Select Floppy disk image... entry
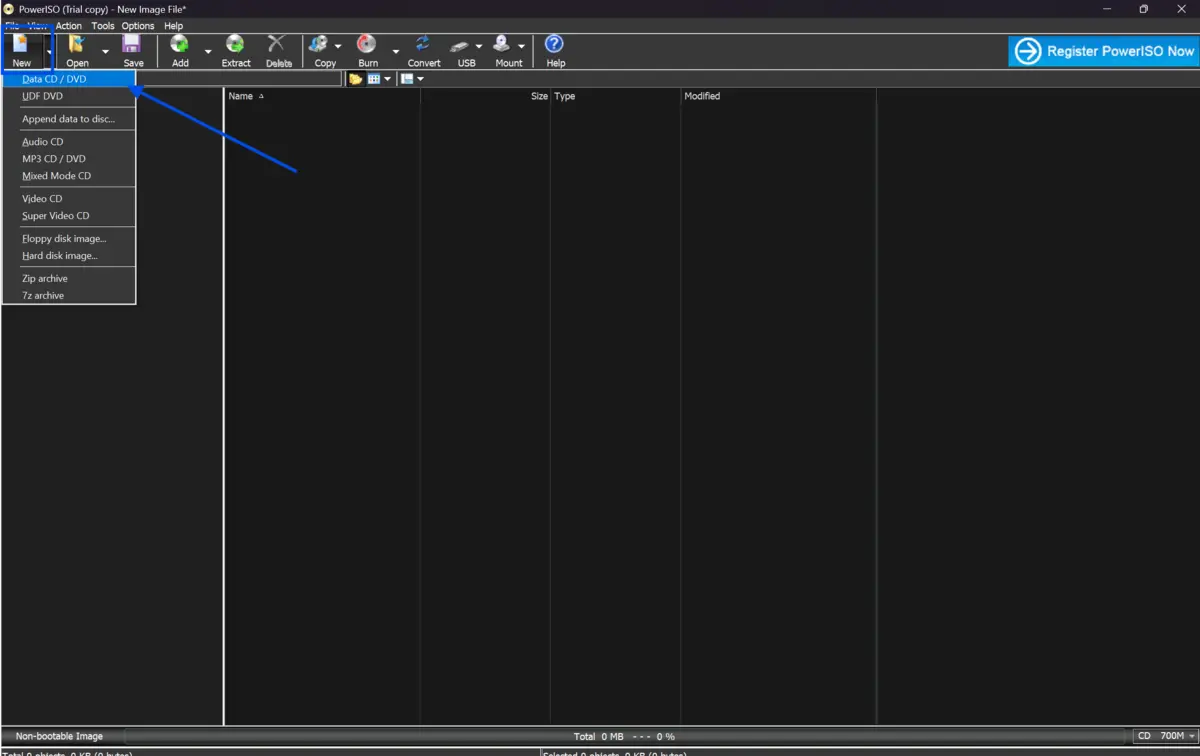 [x=69, y=239]
